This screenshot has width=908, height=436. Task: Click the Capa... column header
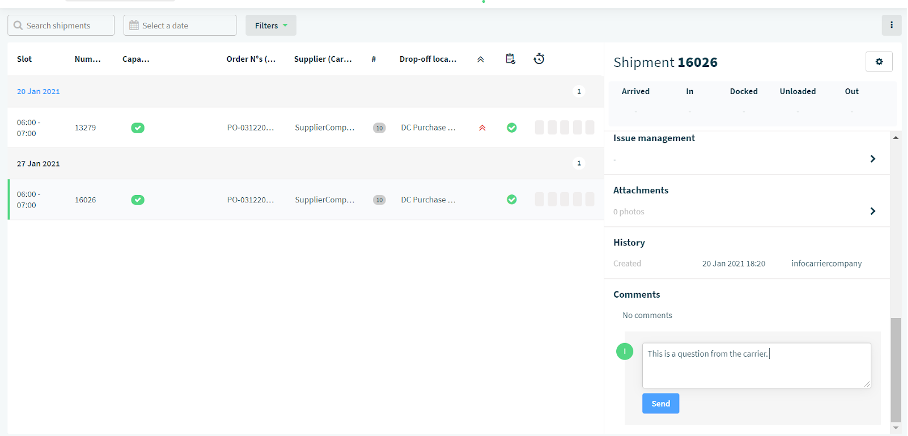pyautogui.click(x=136, y=59)
